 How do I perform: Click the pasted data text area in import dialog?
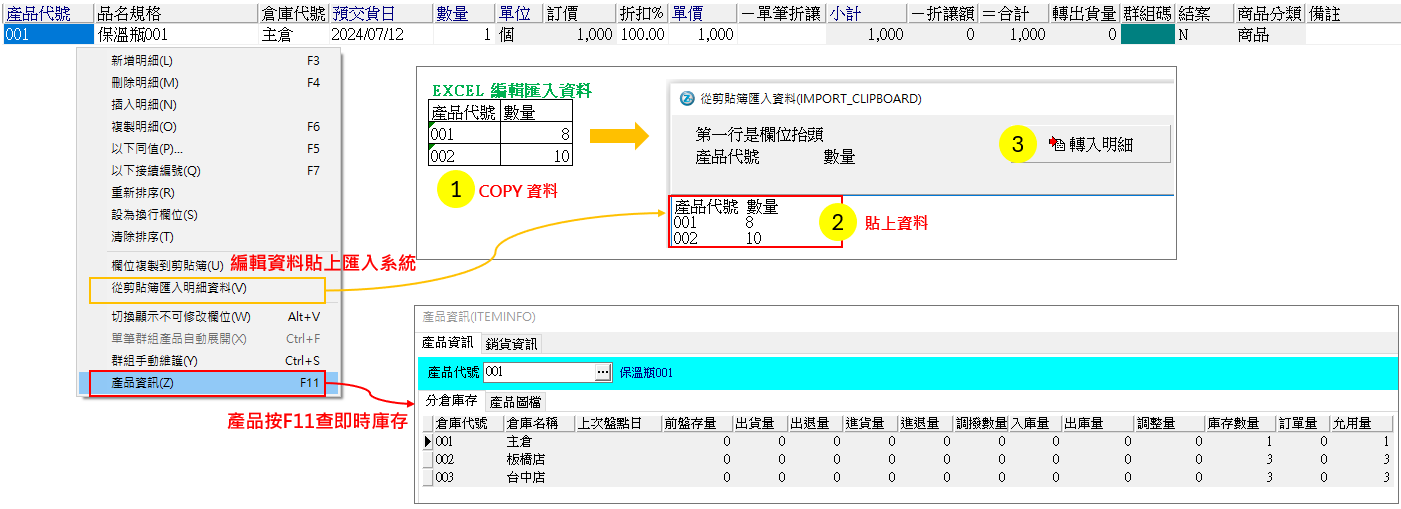pyautogui.click(x=755, y=223)
